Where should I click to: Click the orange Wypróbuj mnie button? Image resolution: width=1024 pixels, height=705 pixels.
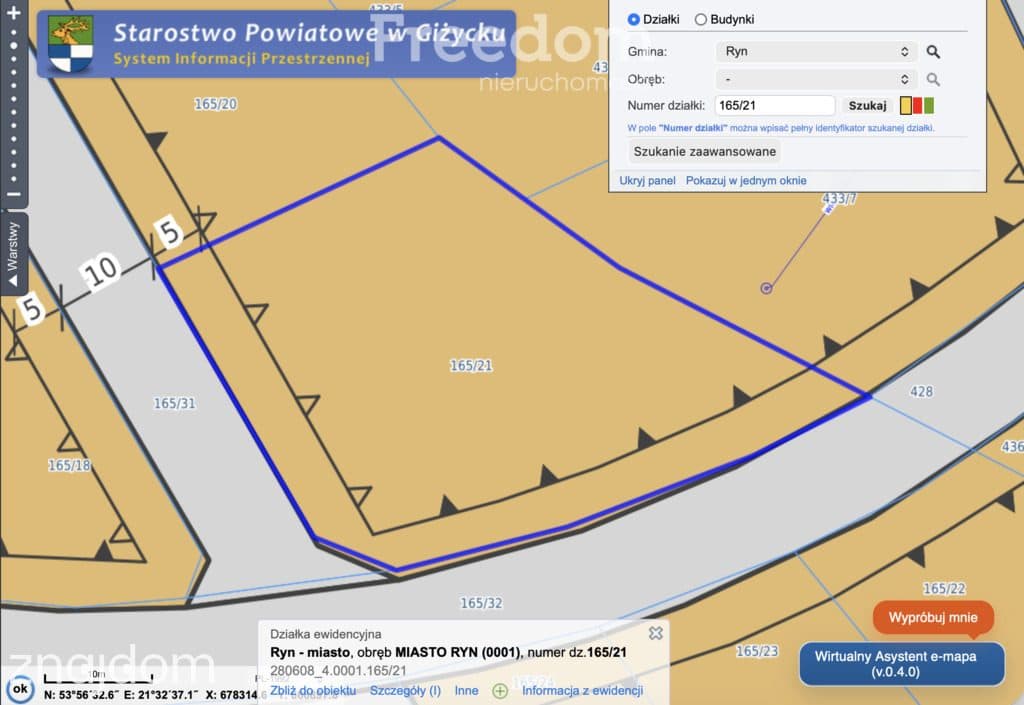coord(933,618)
